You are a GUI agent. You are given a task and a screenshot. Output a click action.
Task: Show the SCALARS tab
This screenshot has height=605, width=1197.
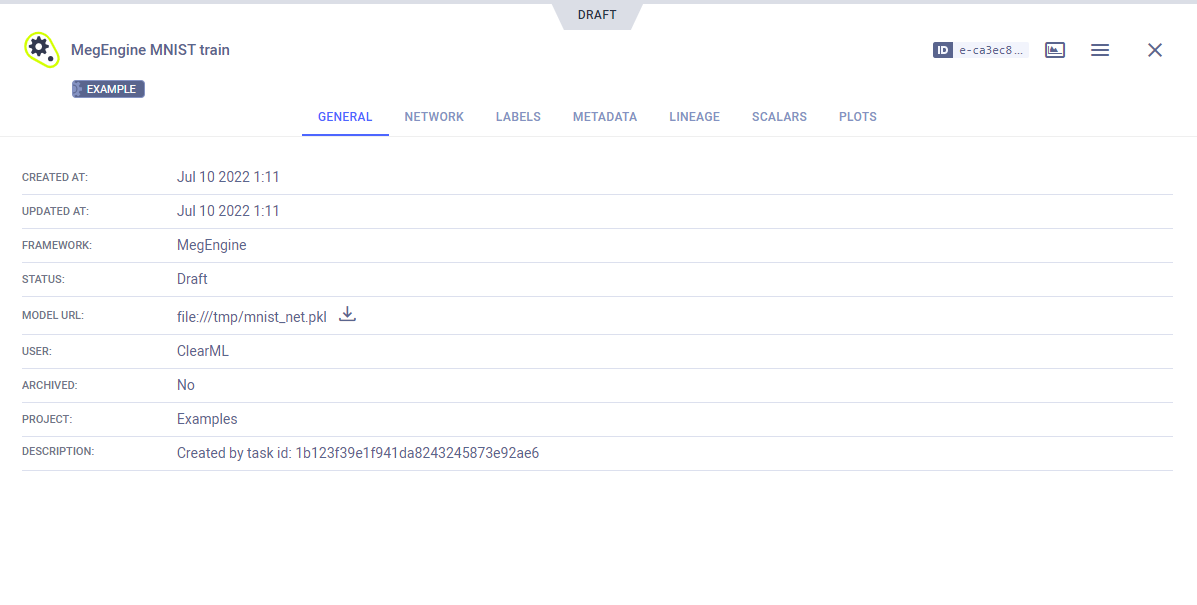779,117
